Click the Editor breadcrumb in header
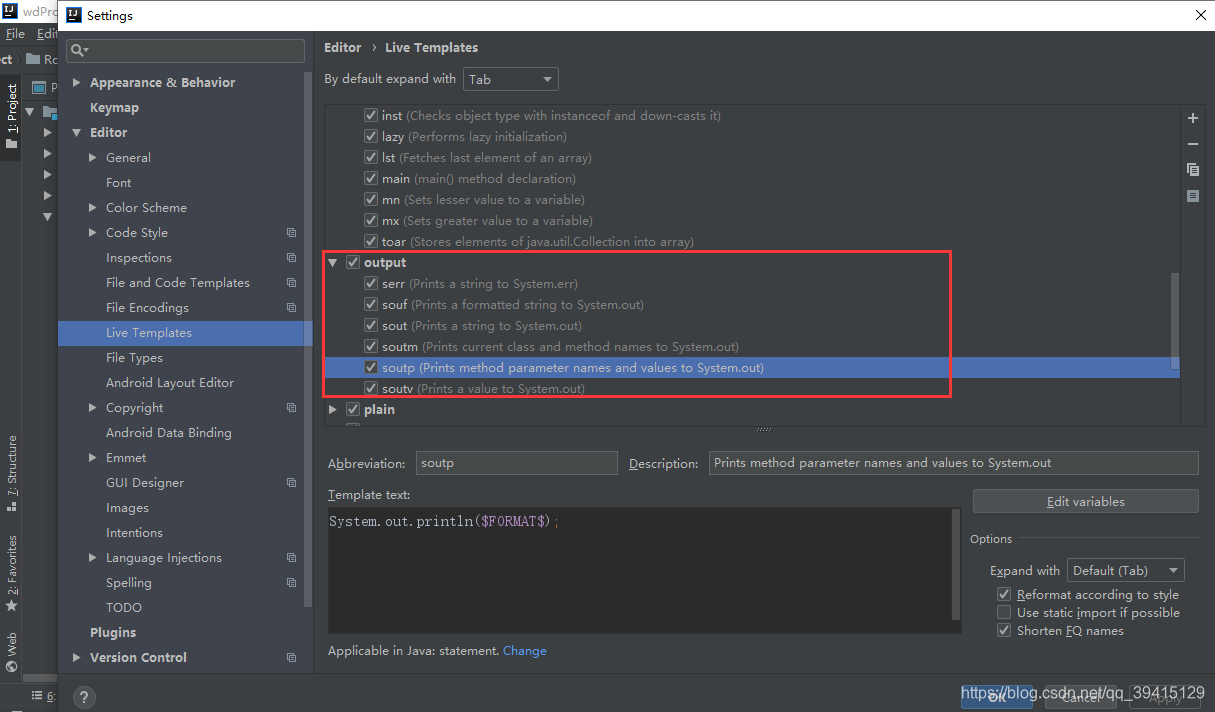The image size is (1215, 712). click(x=343, y=47)
